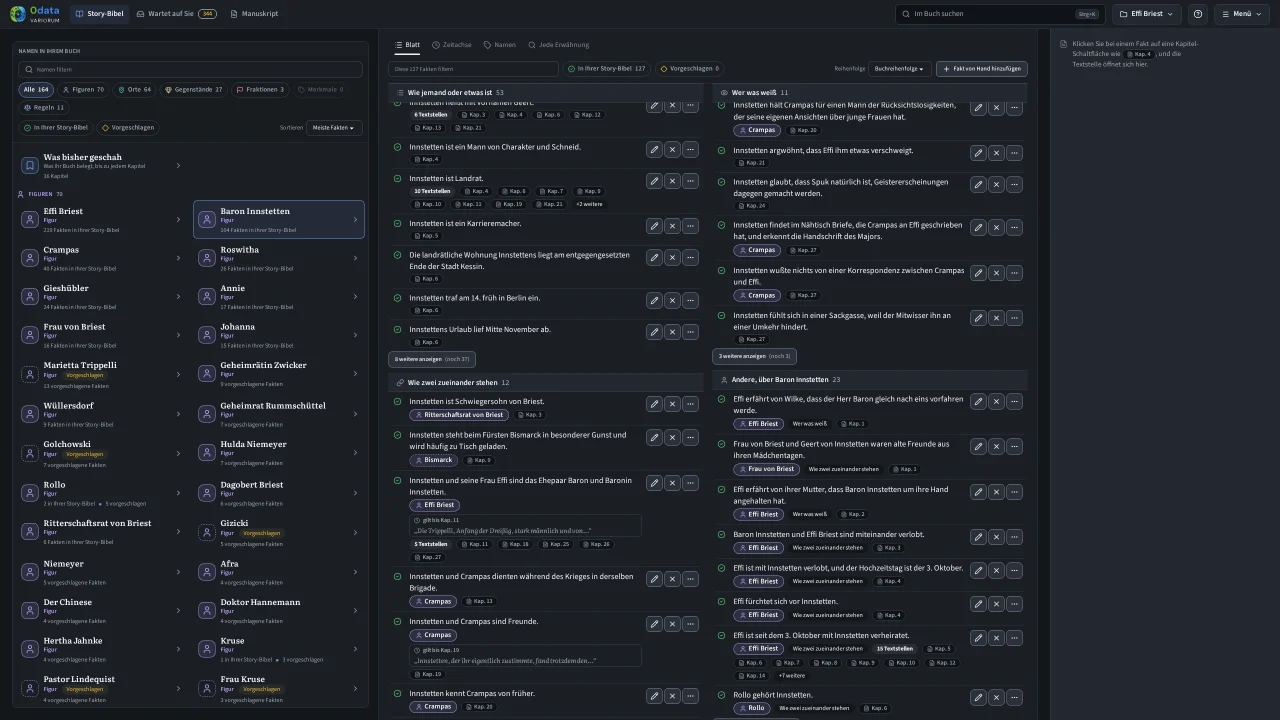Open the Menü dropdown
This screenshot has width=1280, height=720.
click(x=1242, y=14)
